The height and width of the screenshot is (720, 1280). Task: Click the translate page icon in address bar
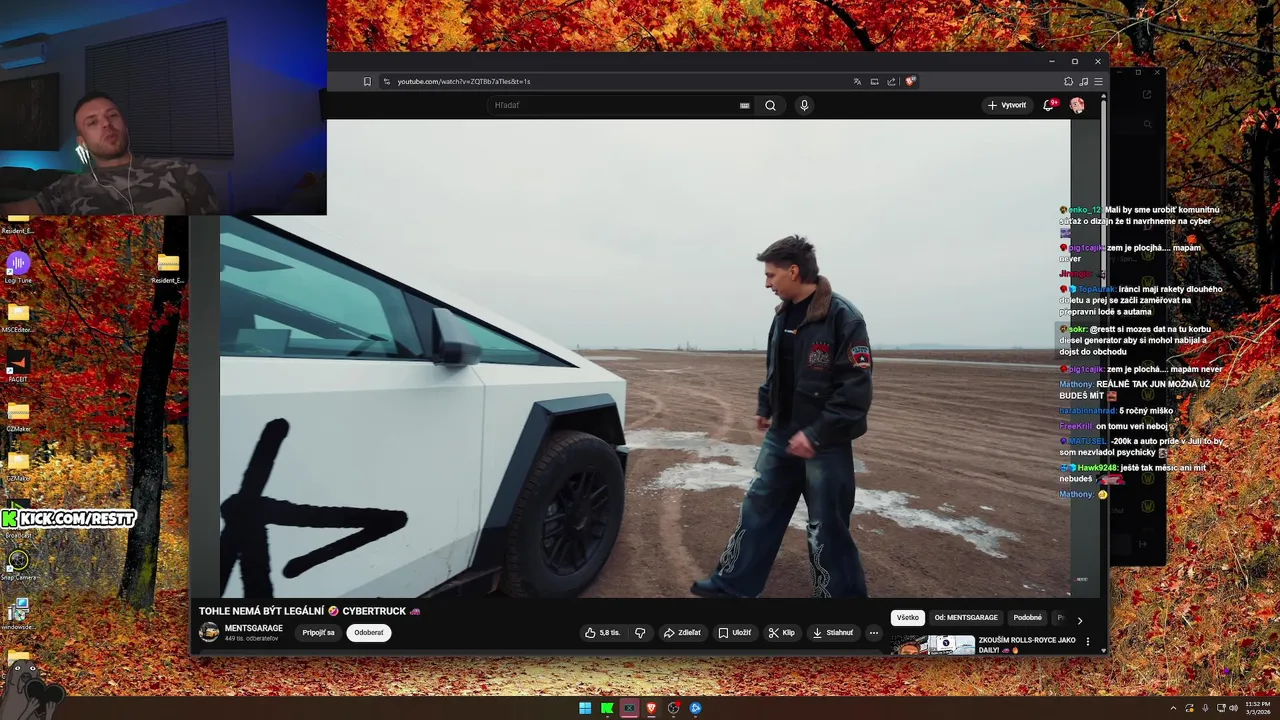click(857, 81)
